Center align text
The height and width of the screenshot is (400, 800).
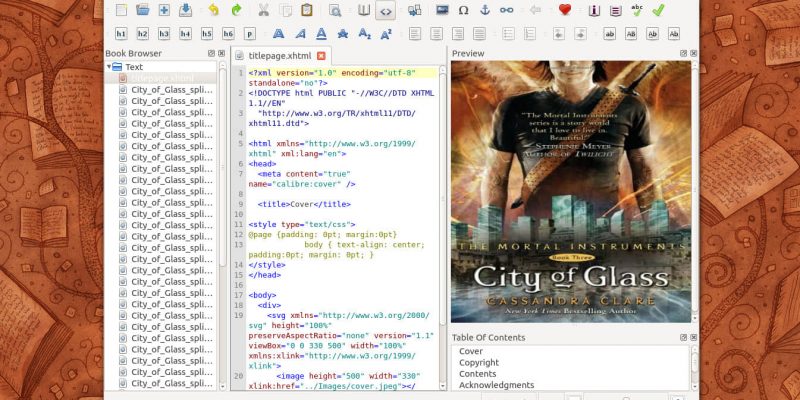[x=436, y=34]
